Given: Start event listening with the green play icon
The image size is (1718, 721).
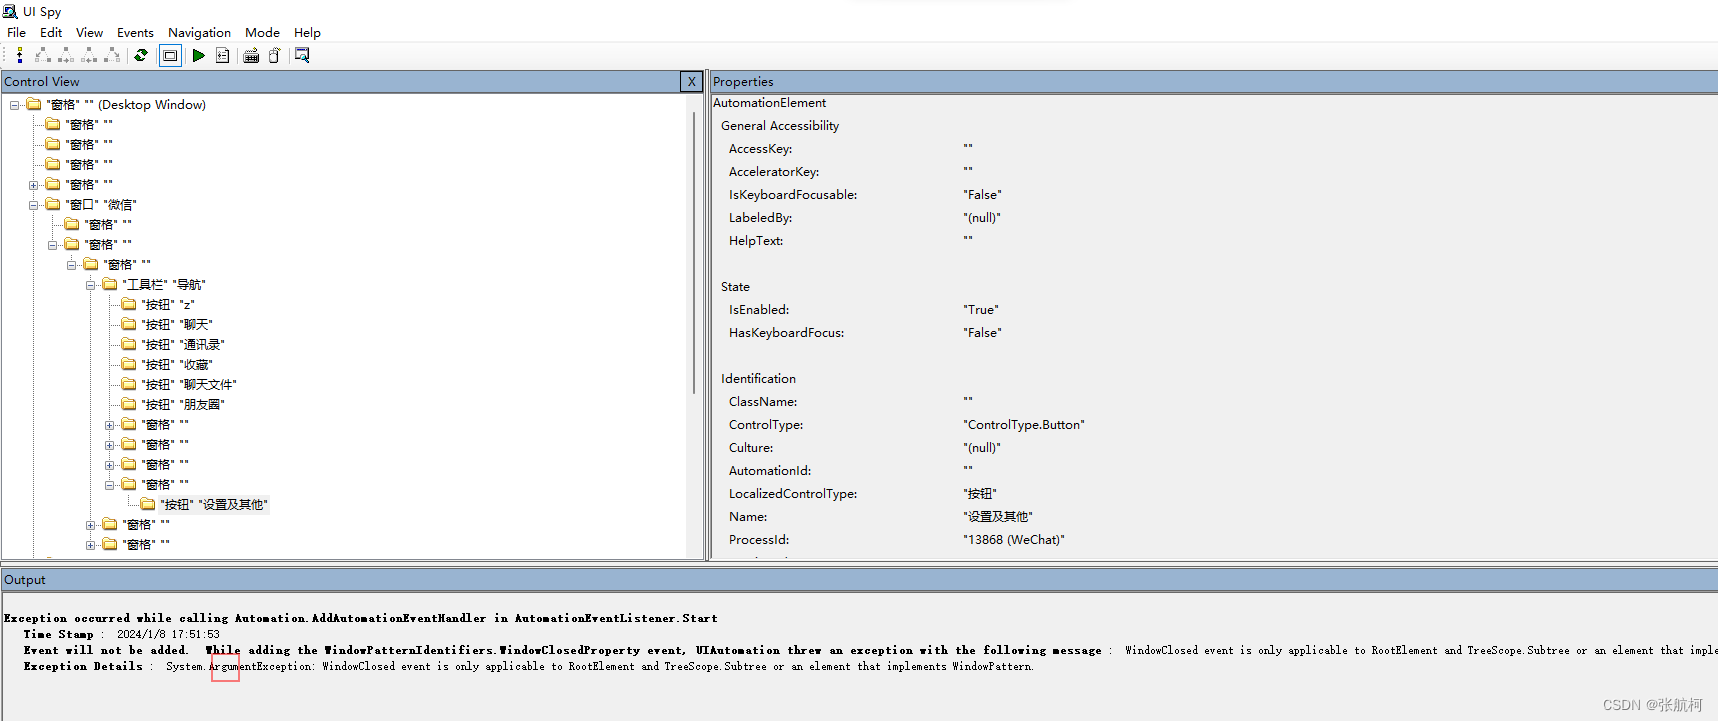Looking at the screenshot, I should click(198, 56).
